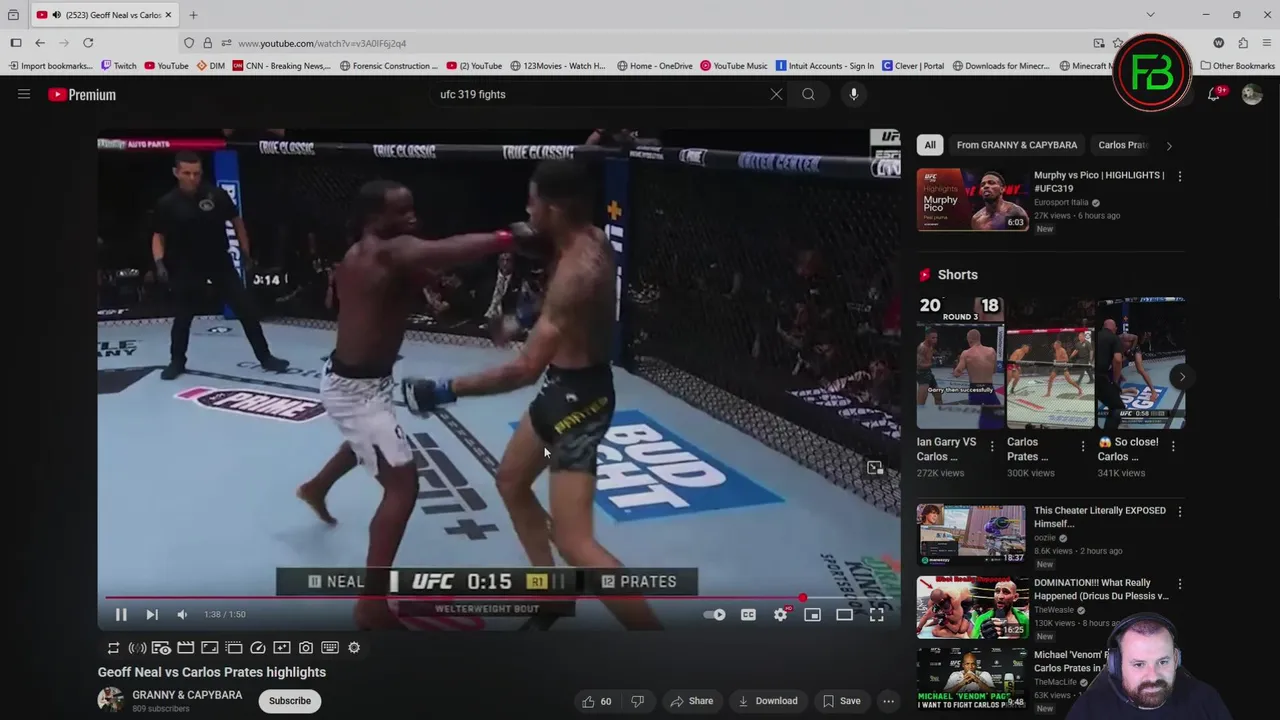Select the Carlos Prates filter chip
The image size is (1280, 720).
point(1124,145)
